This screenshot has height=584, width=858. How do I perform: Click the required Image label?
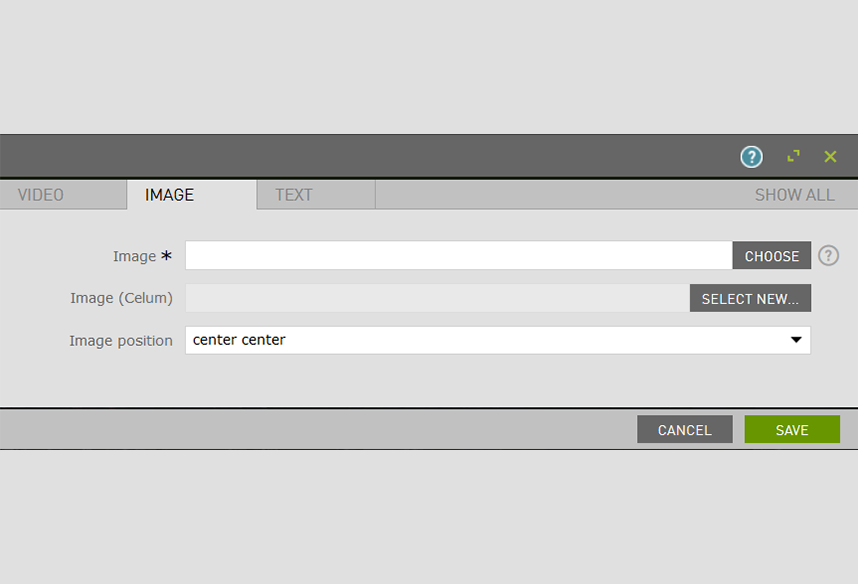pos(142,256)
